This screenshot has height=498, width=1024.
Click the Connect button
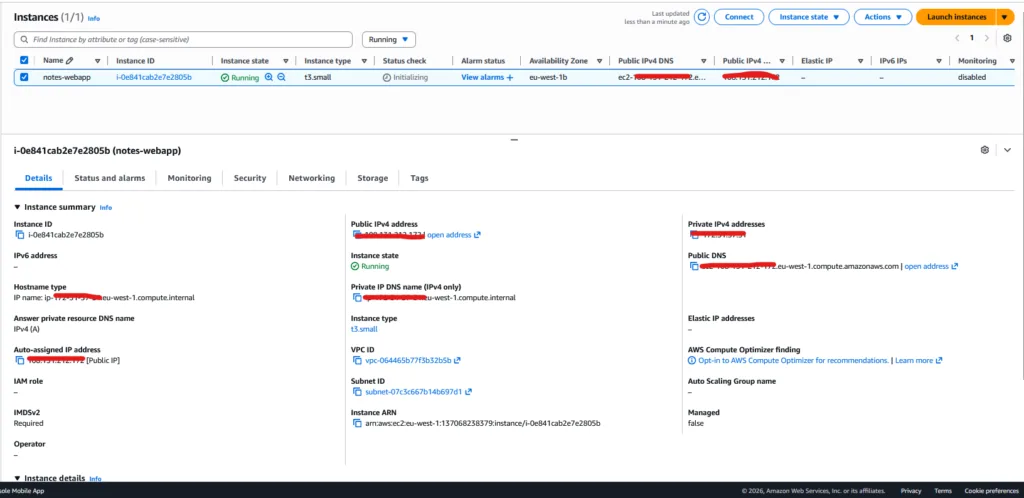738,17
